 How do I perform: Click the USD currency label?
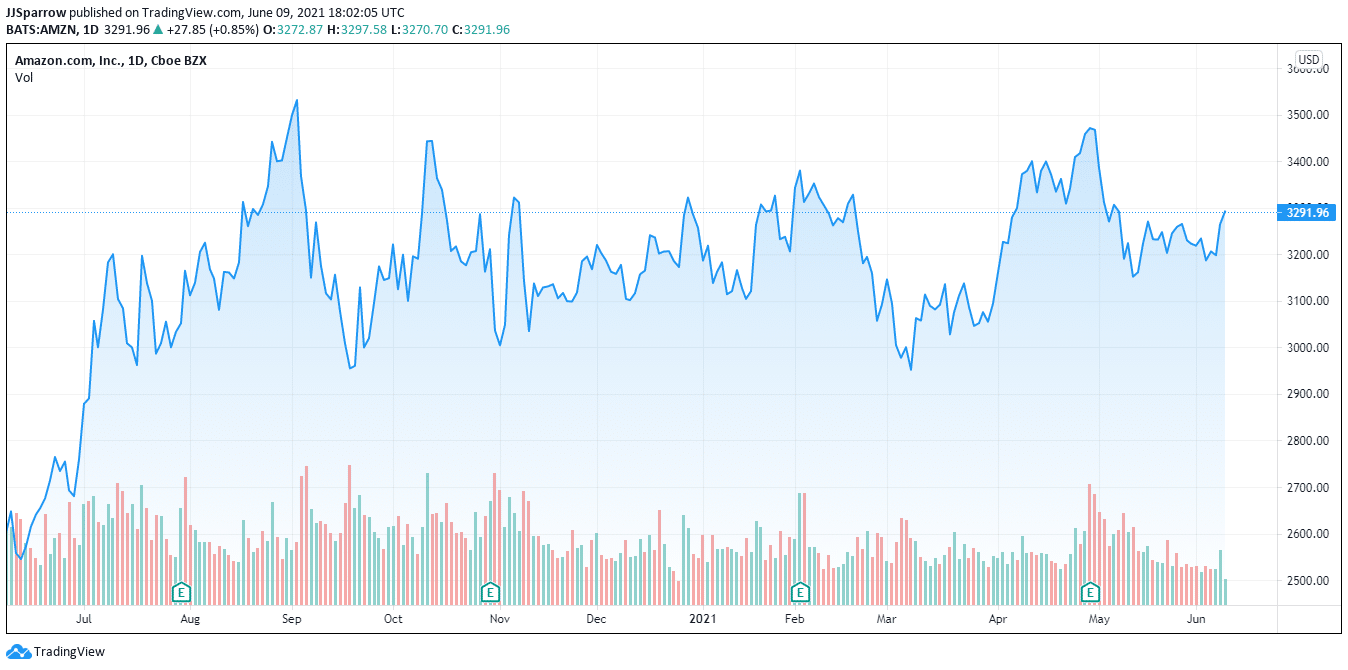[1309, 59]
